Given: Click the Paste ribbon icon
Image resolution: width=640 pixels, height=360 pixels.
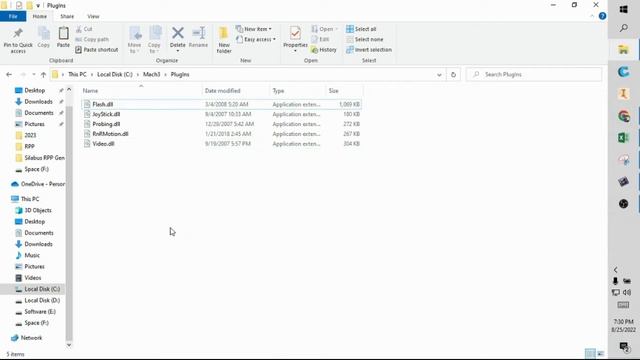Looking at the screenshot, I should tap(63, 33).
